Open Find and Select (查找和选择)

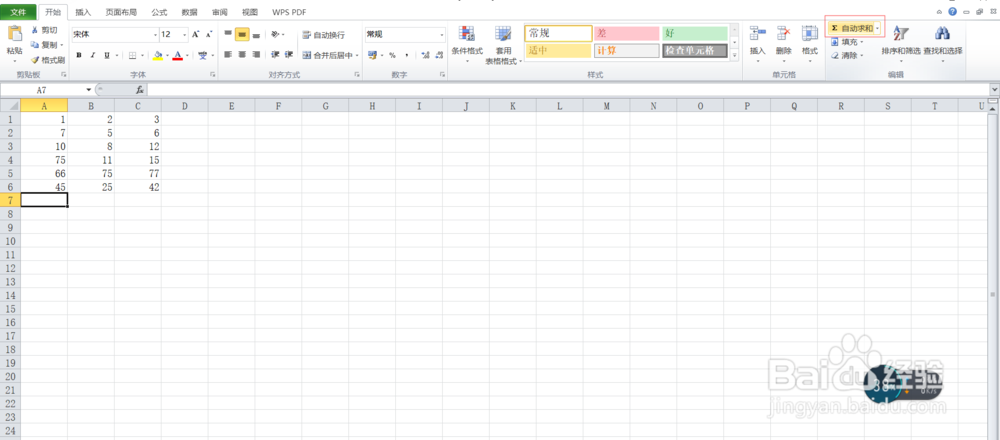[943, 44]
